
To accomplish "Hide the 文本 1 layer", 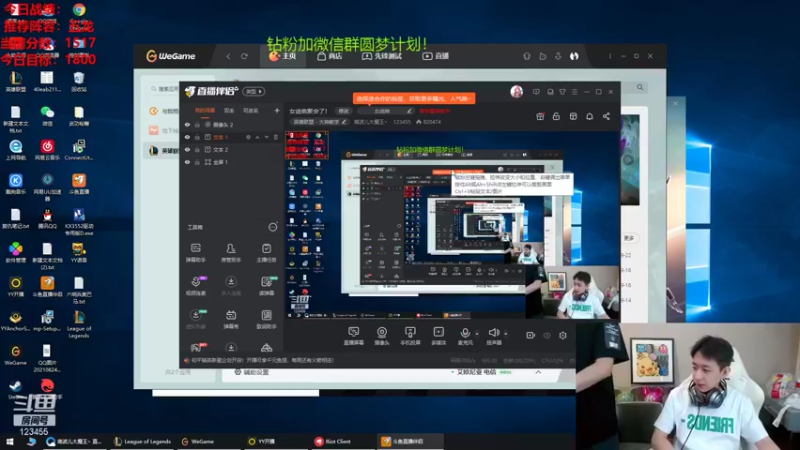I will tap(187, 137).
